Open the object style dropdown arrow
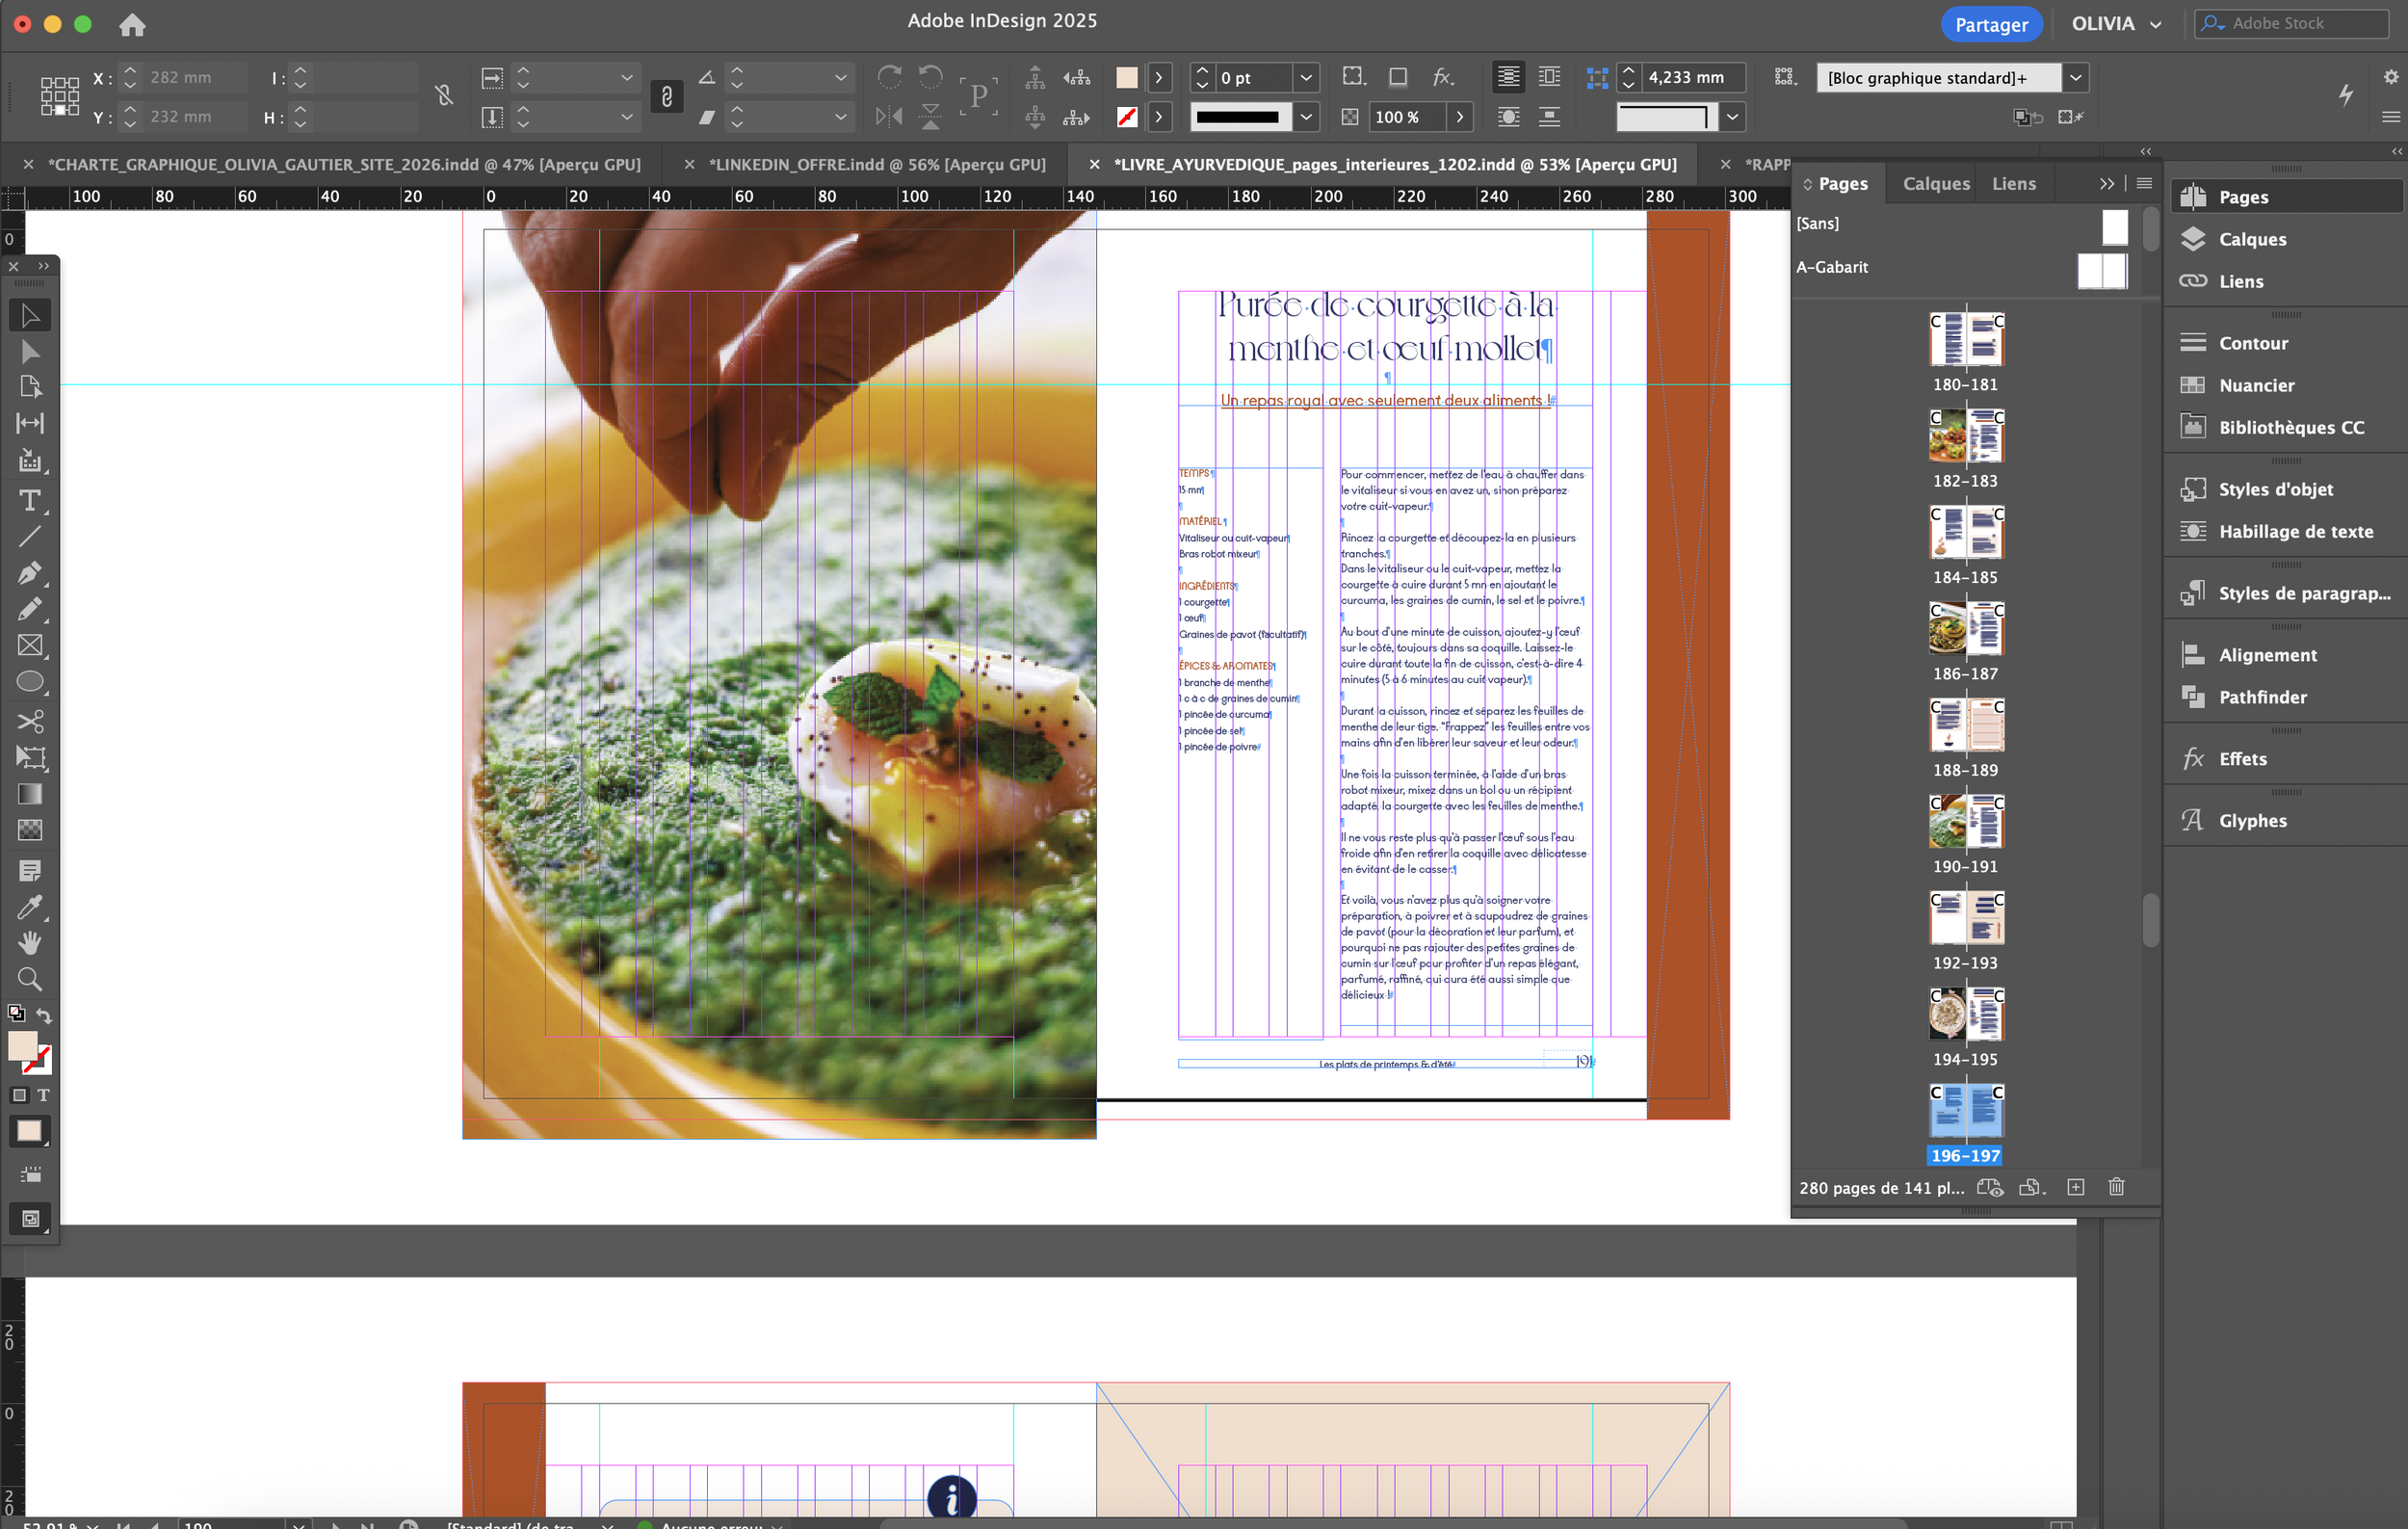2408x1529 pixels. pyautogui.click(x=2076, y=78)
